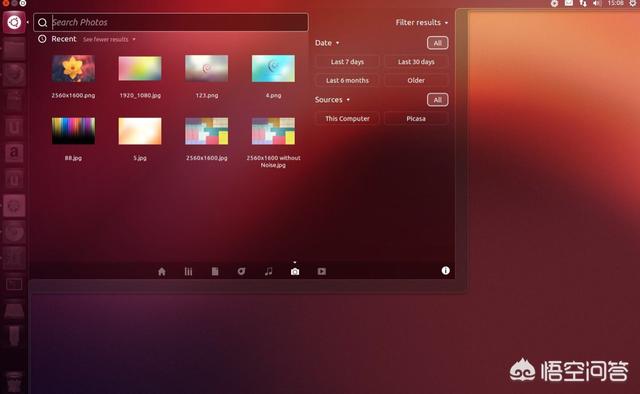This screenshot has height=394, width=640.
Task: Toggle the This Computer source filter
Action: tap(347, 118)
